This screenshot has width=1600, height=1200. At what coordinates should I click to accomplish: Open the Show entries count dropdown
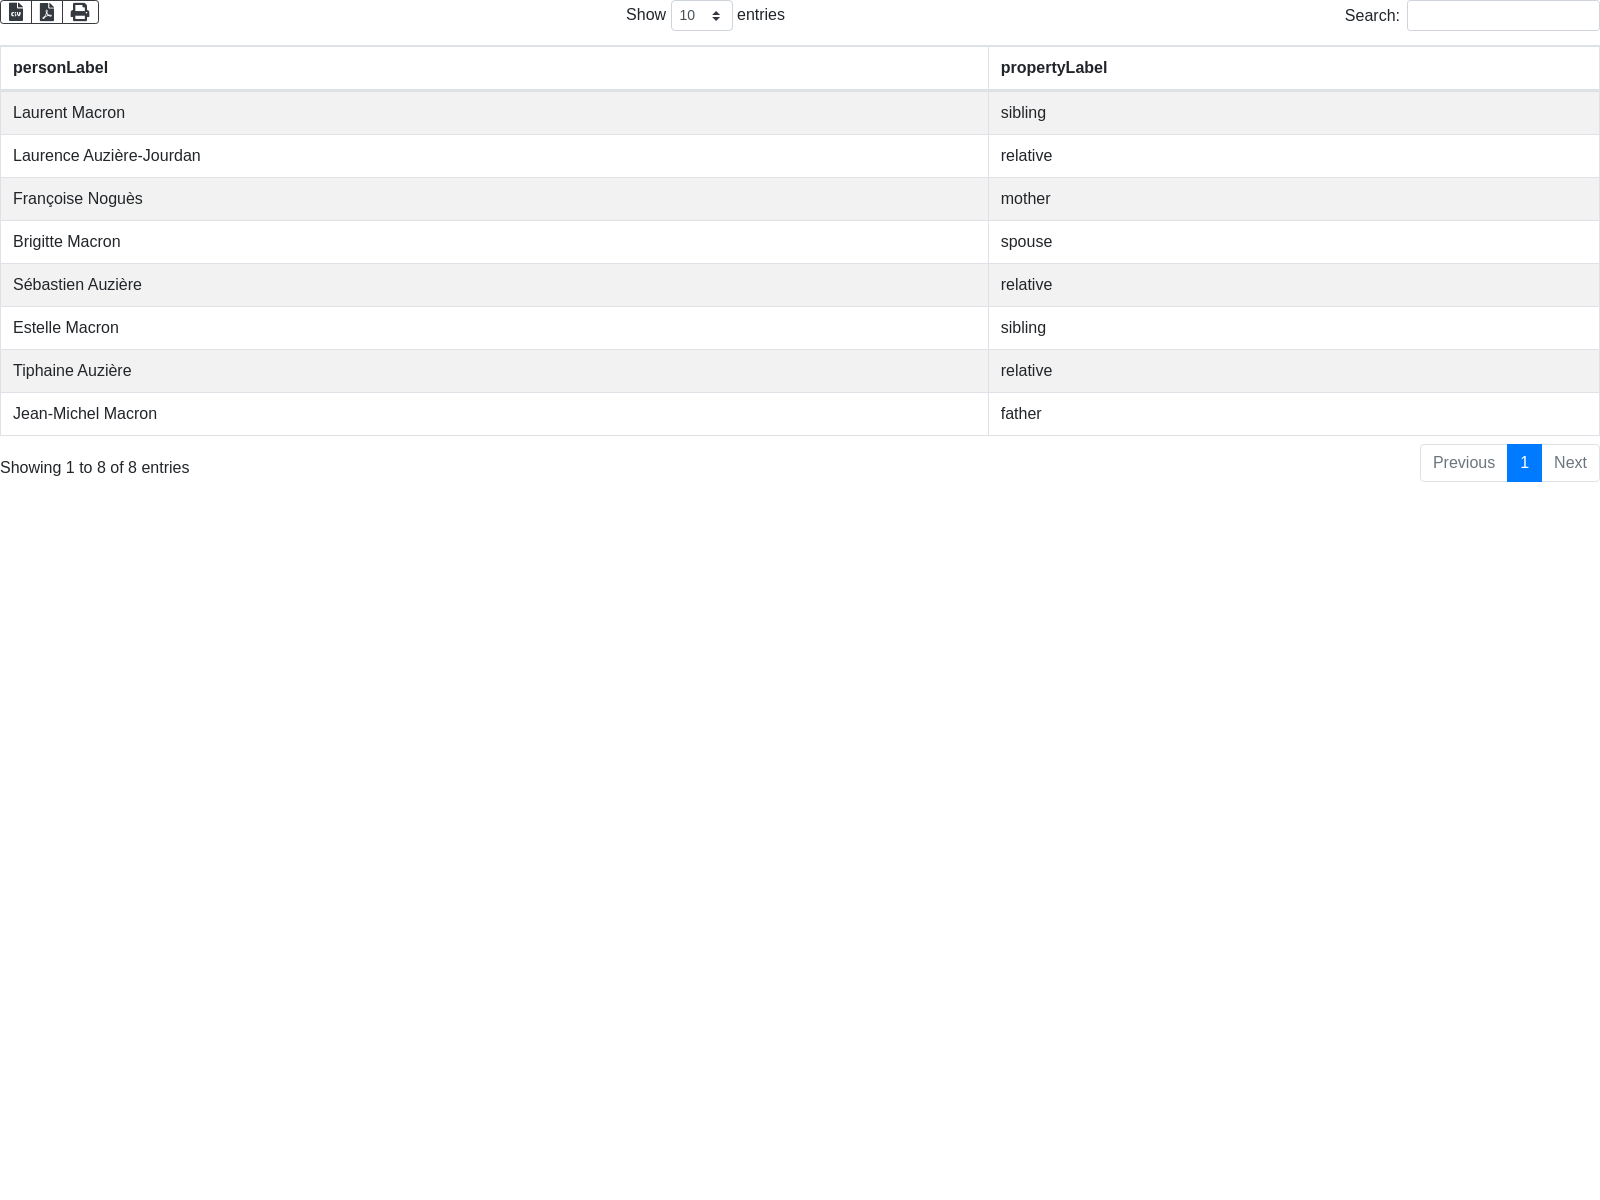coord(701,15)
